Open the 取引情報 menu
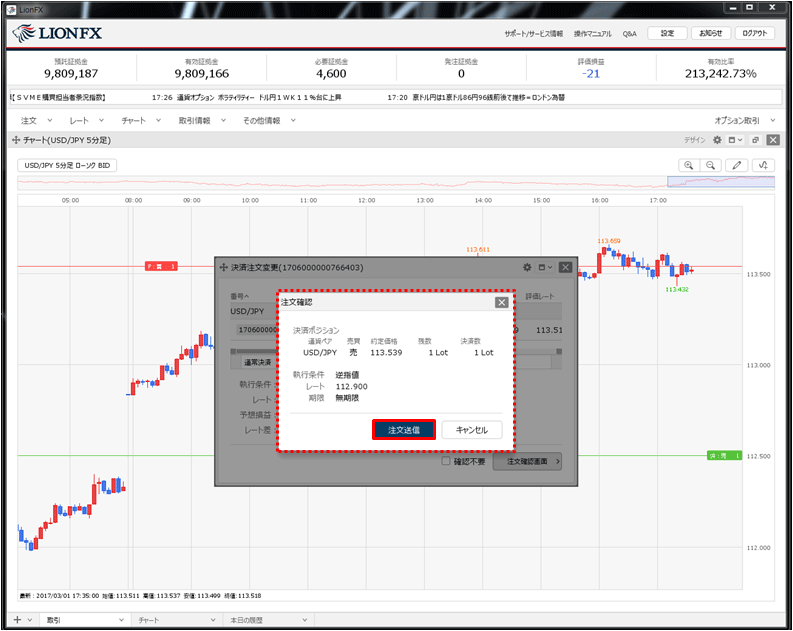 click(202, 120)
